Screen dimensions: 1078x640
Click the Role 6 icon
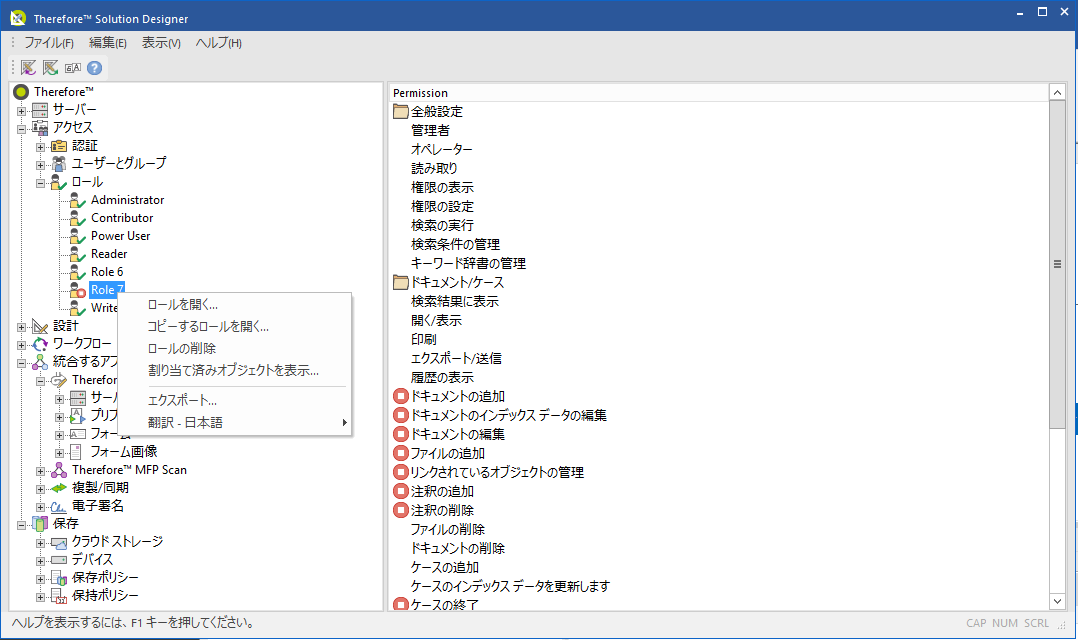[x=78, y=272]
